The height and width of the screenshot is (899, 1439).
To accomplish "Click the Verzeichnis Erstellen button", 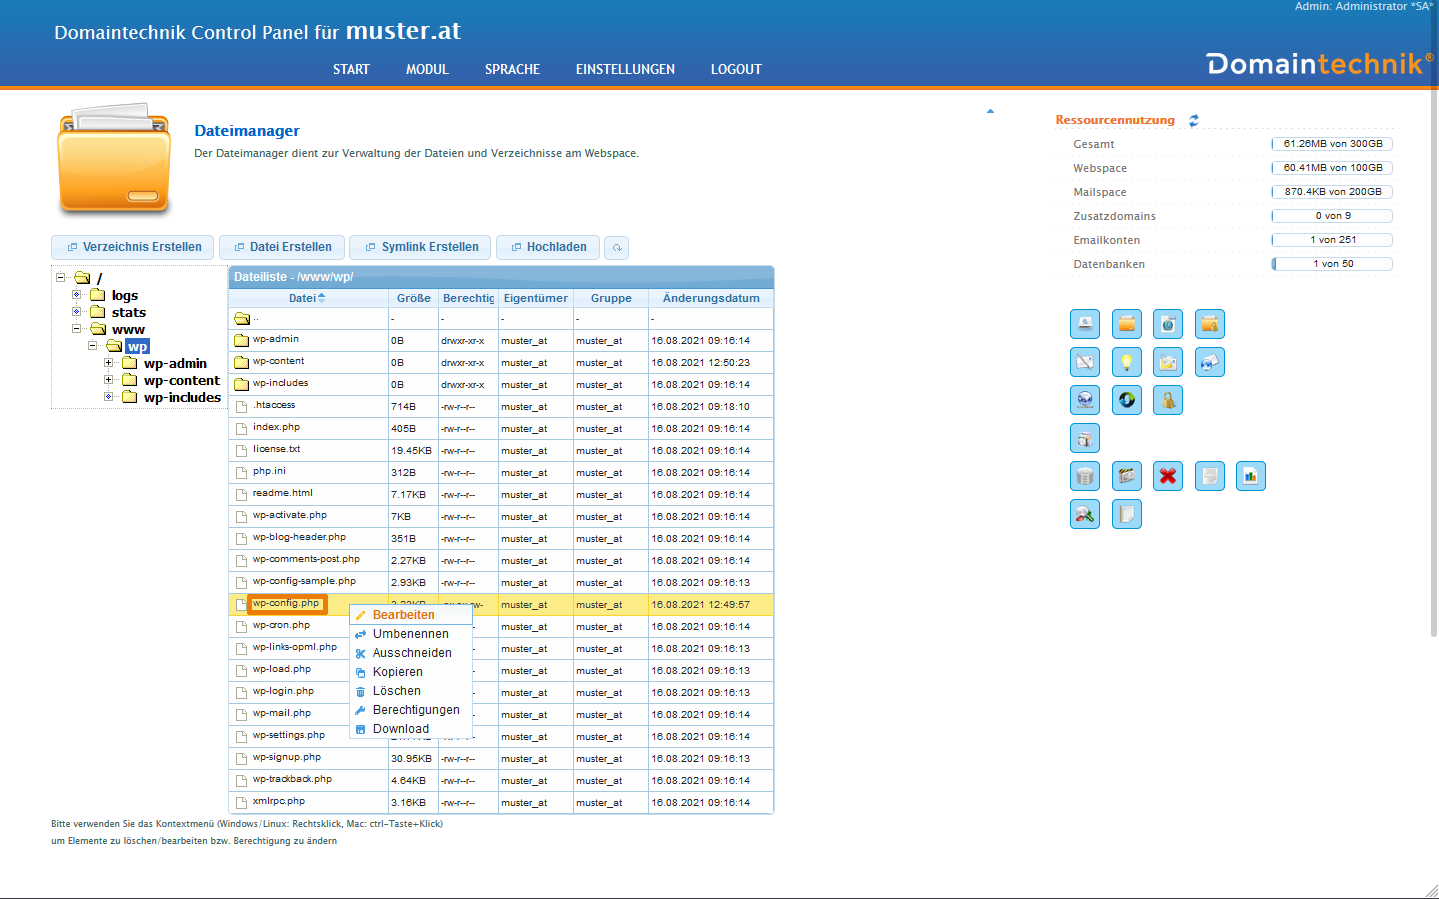I will (x=134, y=247).
